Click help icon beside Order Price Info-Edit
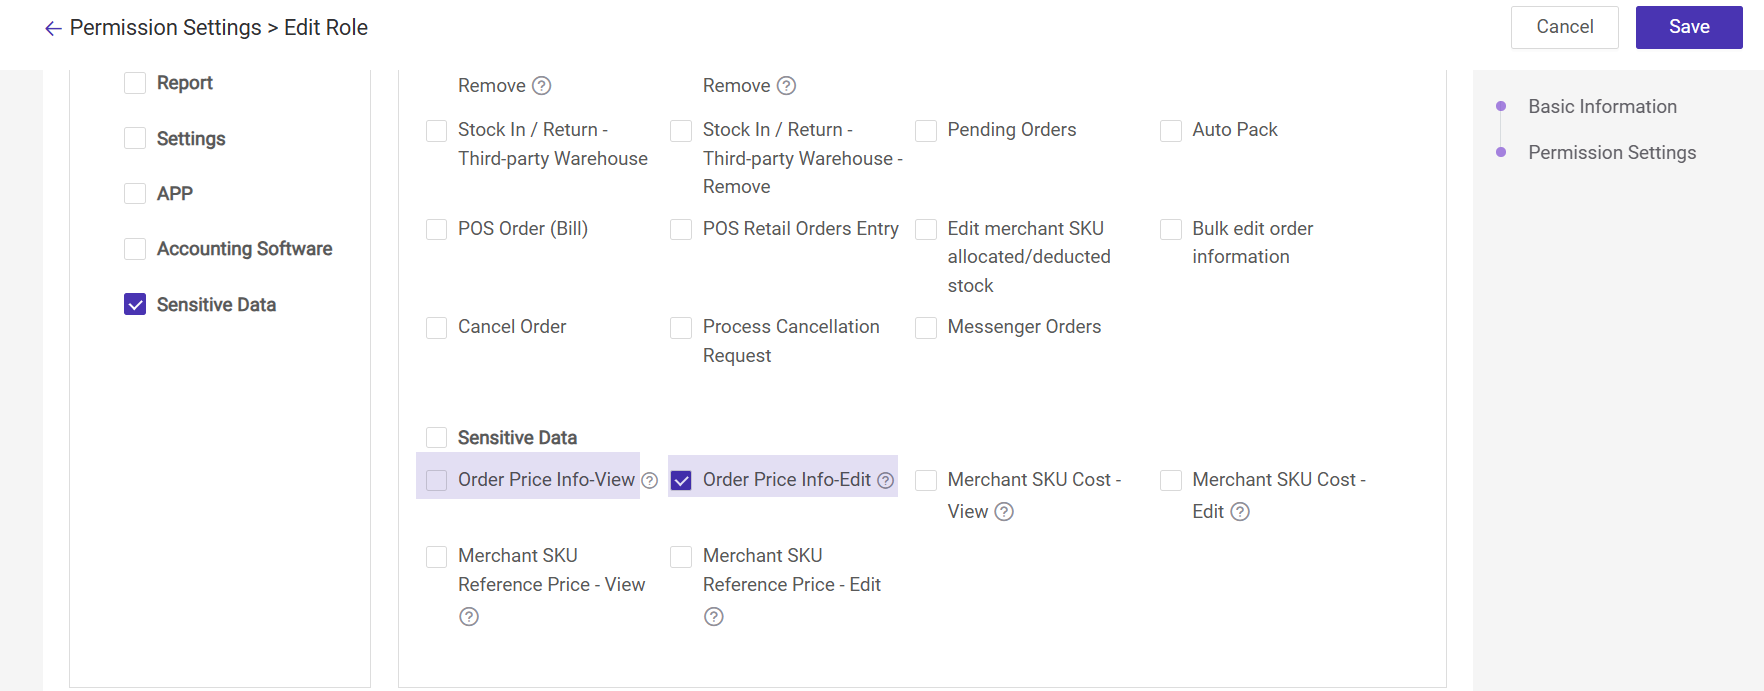This screenshot has height=691, width=1764. [x=885, y=481]
